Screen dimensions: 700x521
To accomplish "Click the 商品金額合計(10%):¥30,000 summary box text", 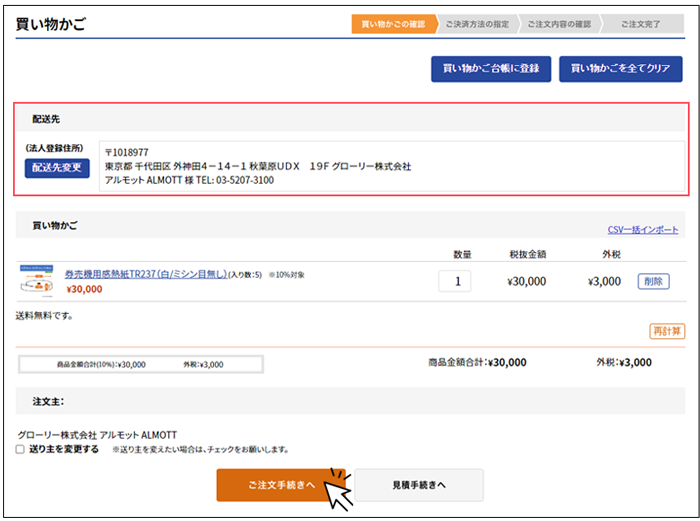I will (x=101, y=365).
